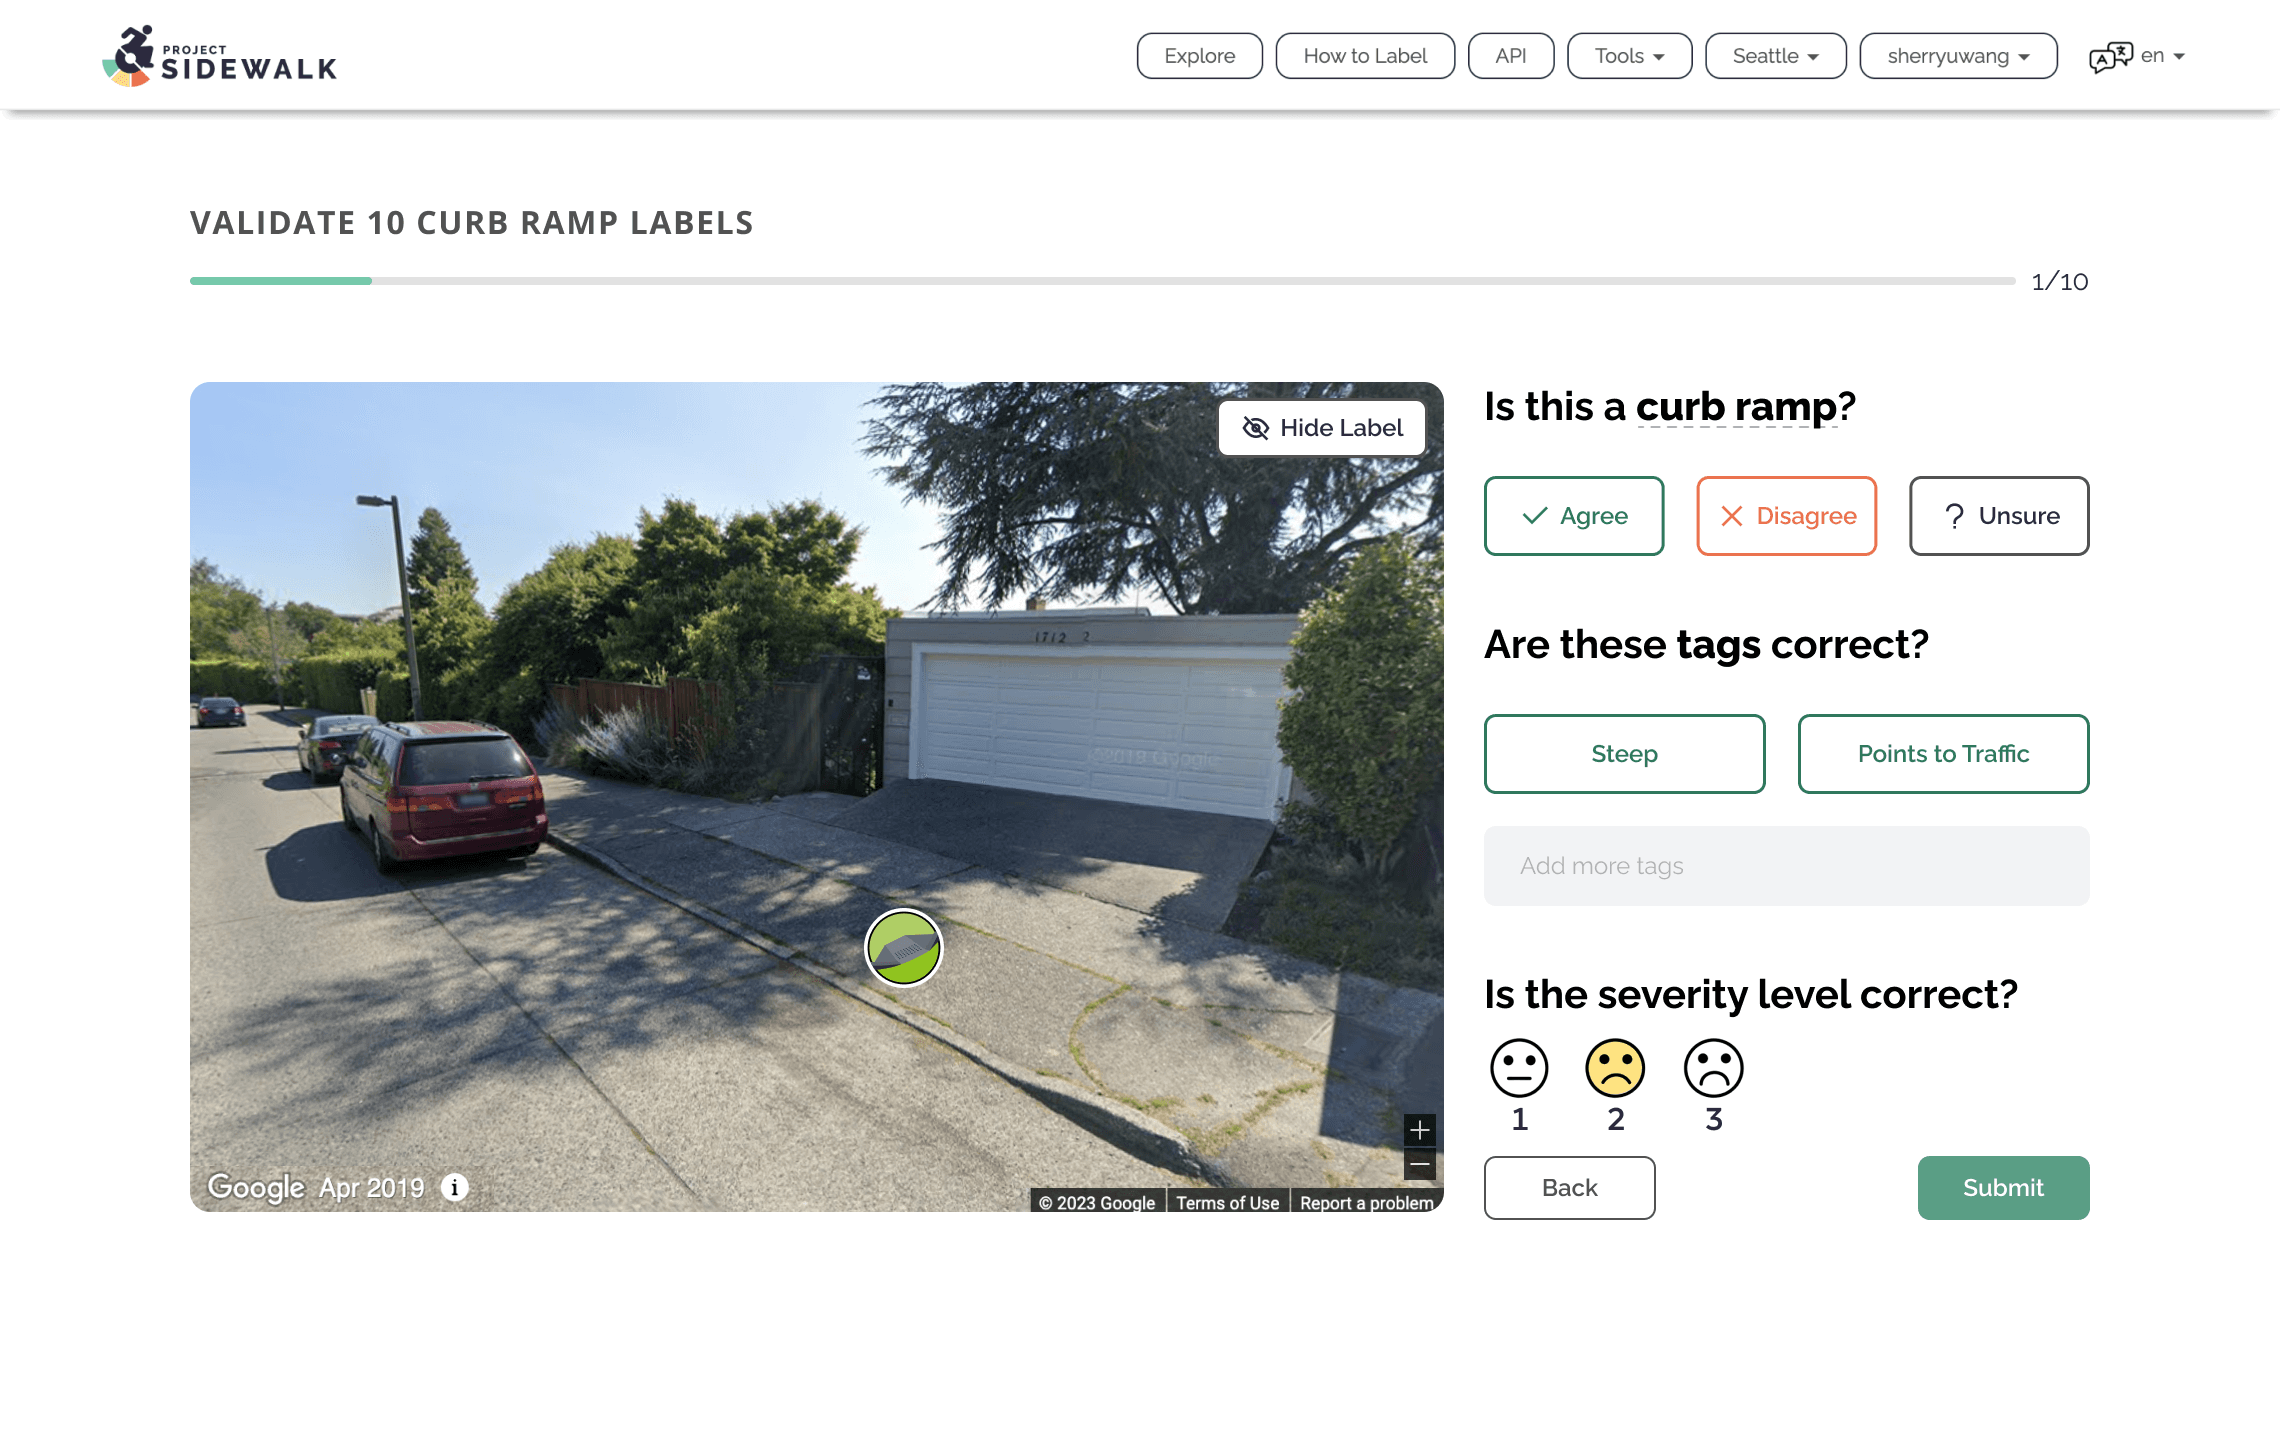Go to How to Label page
The width and height of the screenshot is (2280, 1432).
[1365, 56]
